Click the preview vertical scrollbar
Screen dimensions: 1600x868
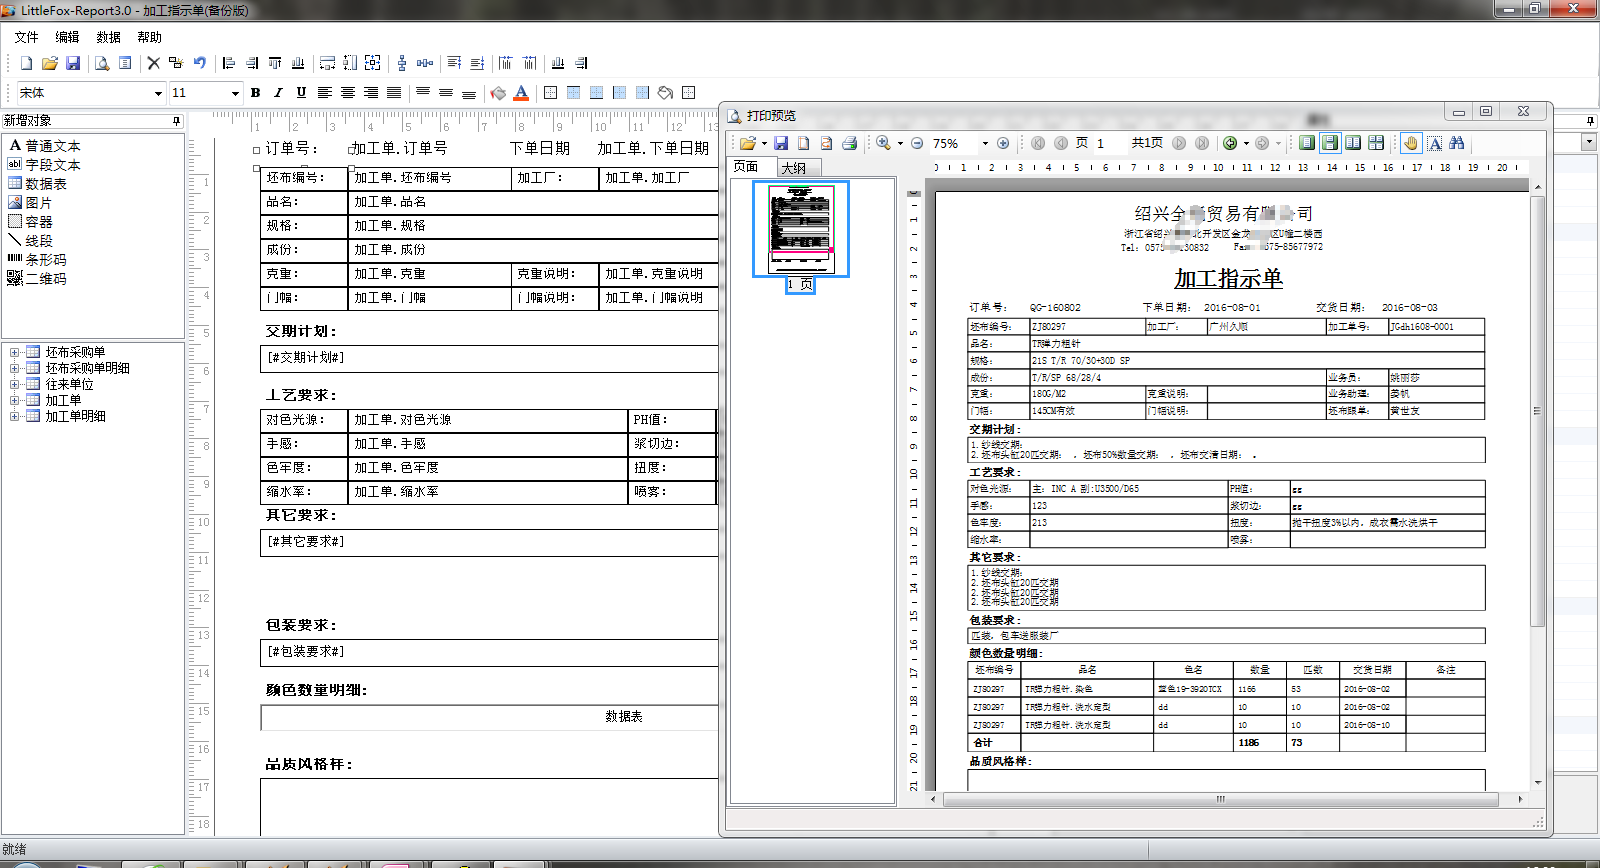[1538, 410]
